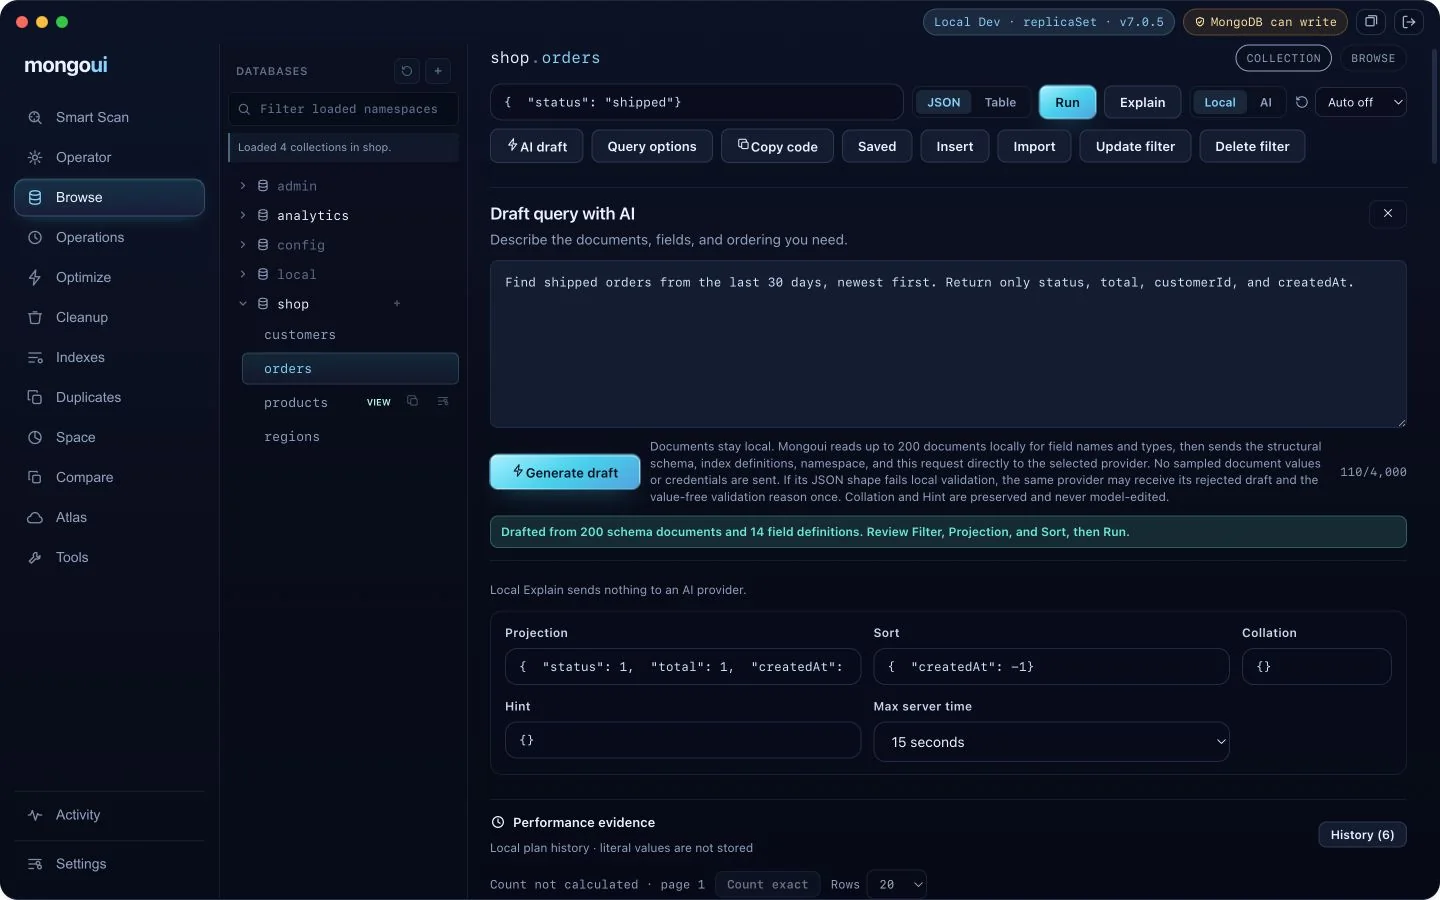Open the orders collection
1440x900 pixels.
(x=350, y=369)
